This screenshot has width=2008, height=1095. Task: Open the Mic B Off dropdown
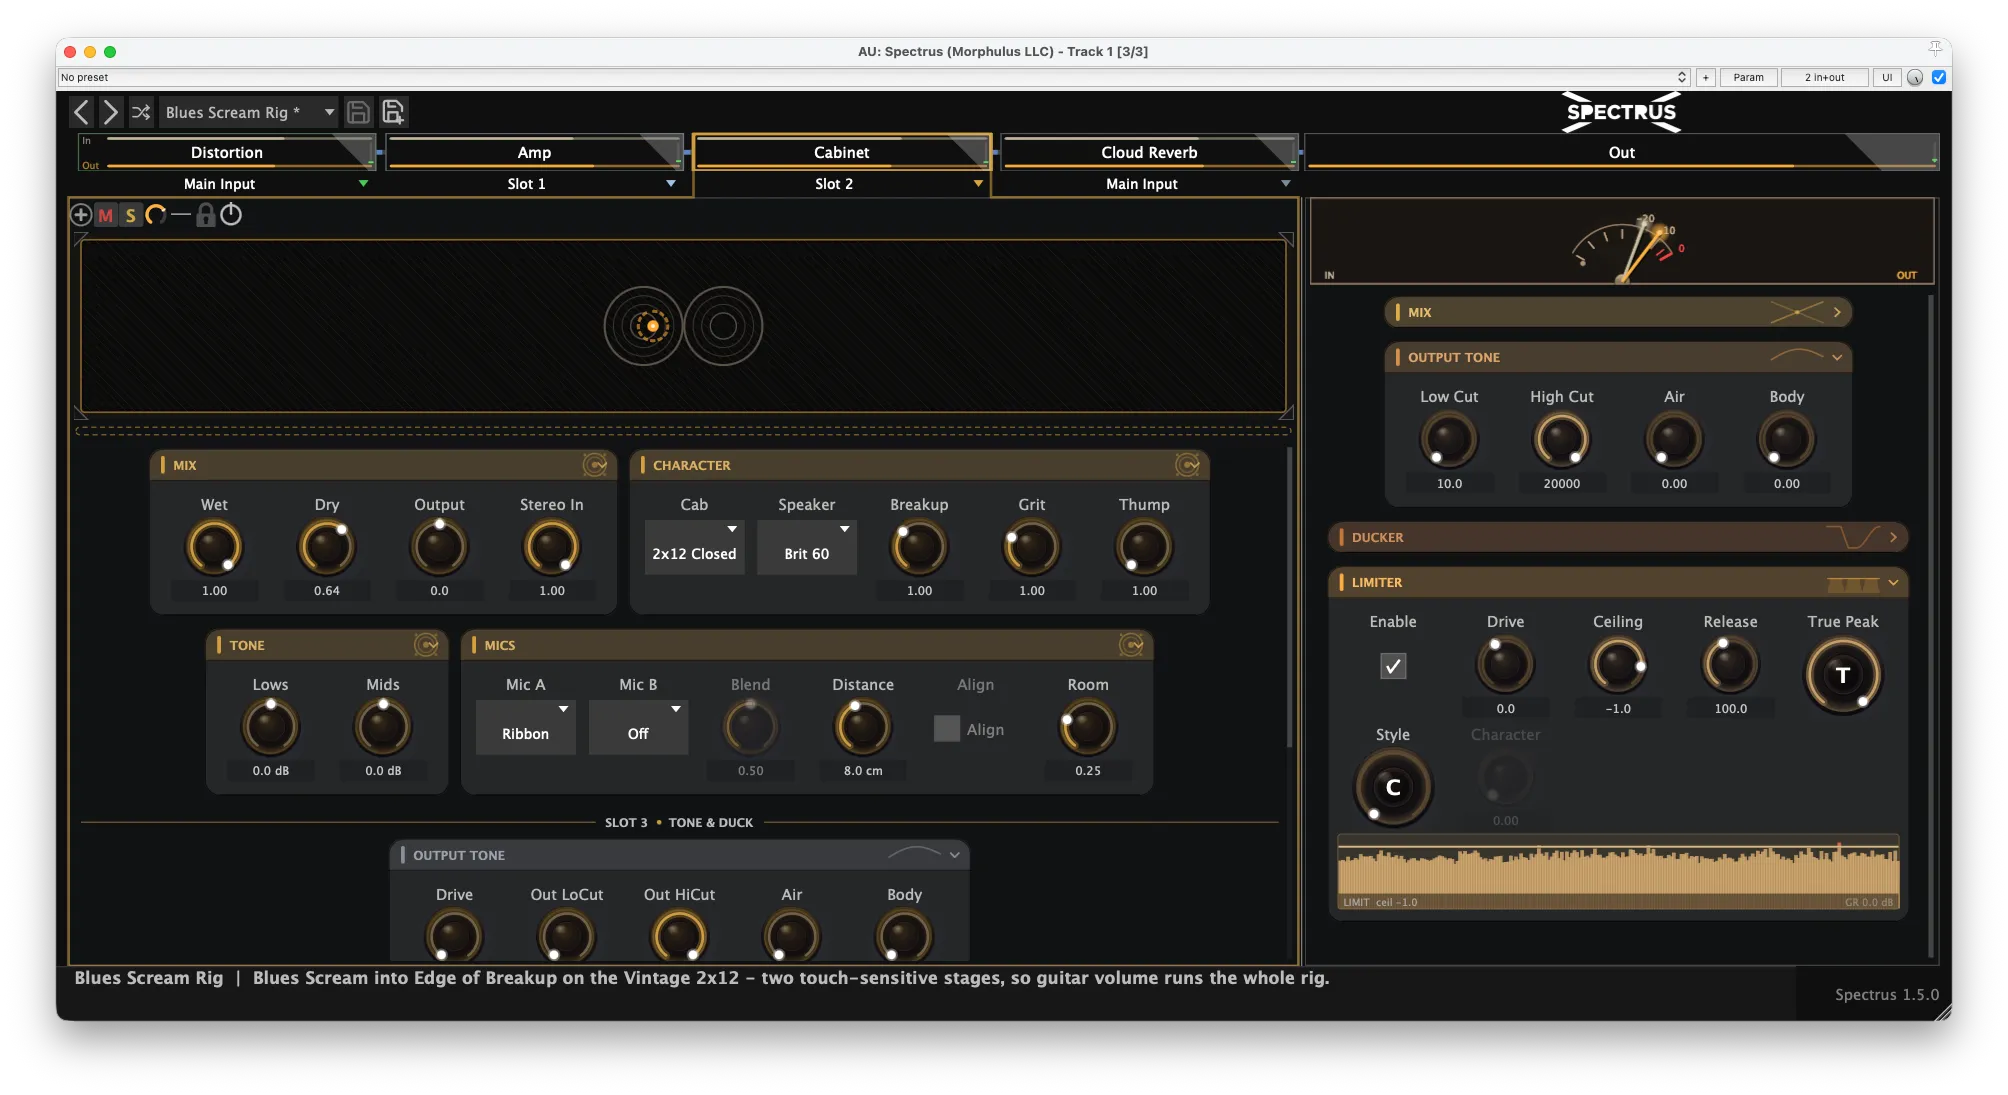click(x=638, y=727)
